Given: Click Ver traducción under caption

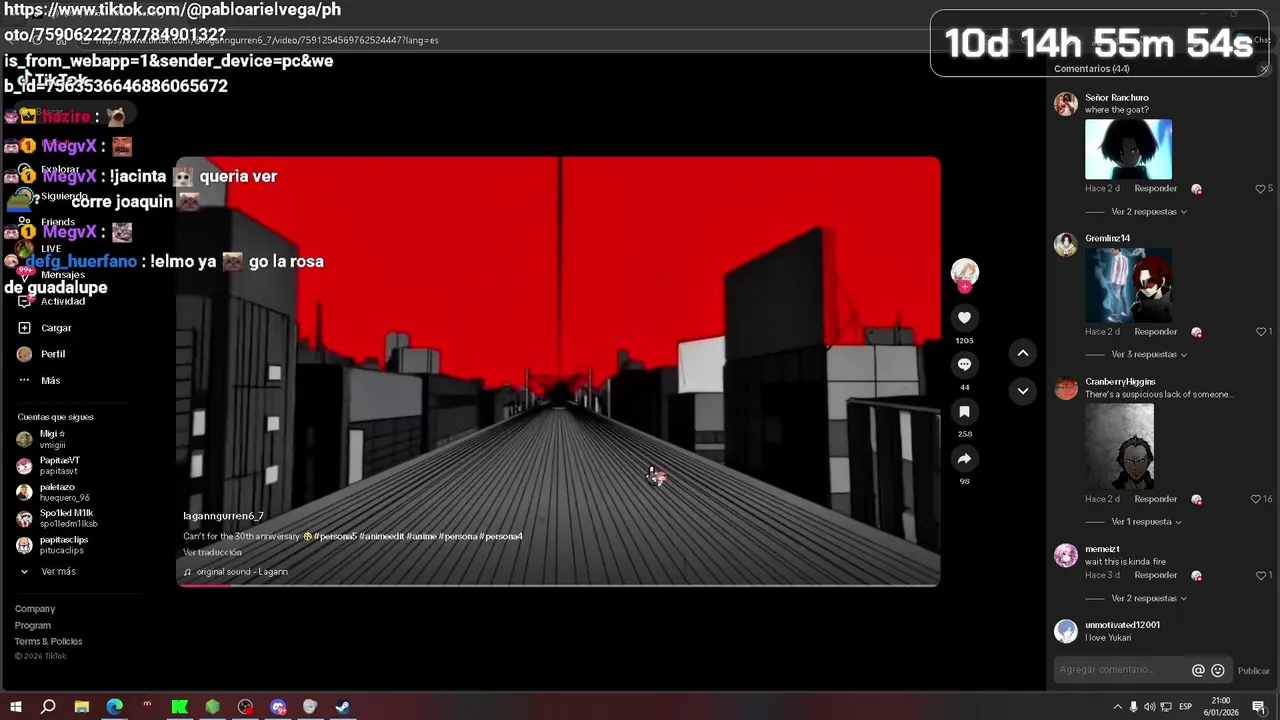Looking at the screenshot, I should coord(212,552).
